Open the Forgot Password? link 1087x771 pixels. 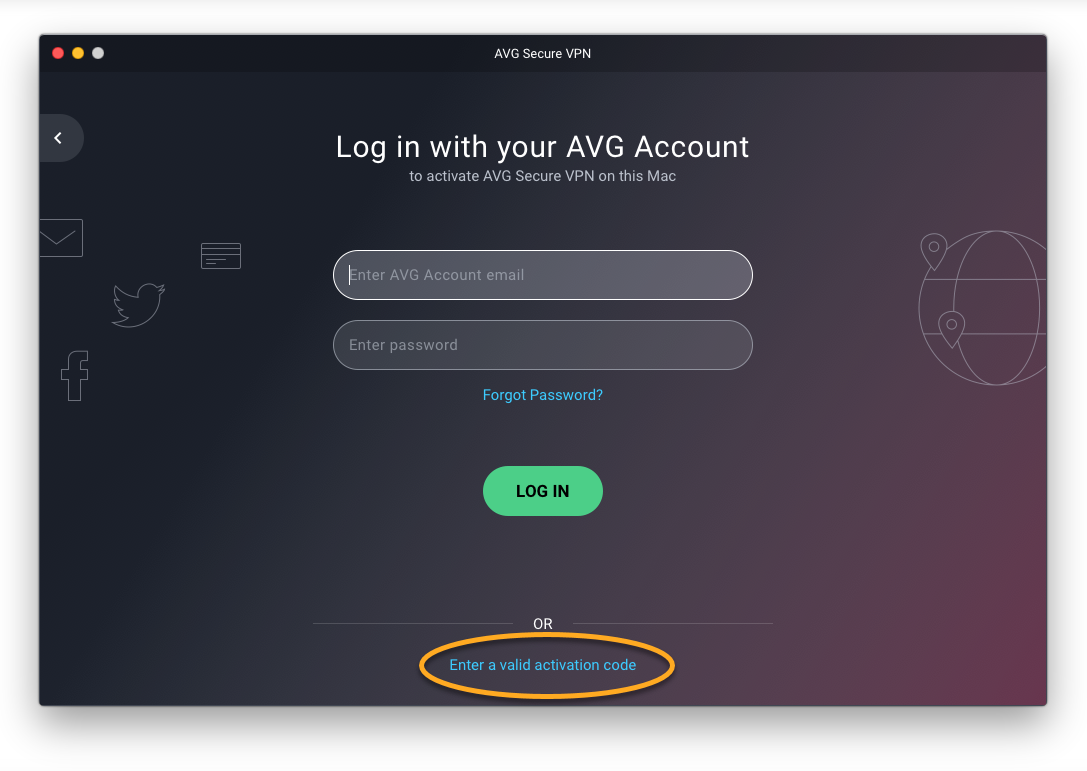click(x=543, y=395)
